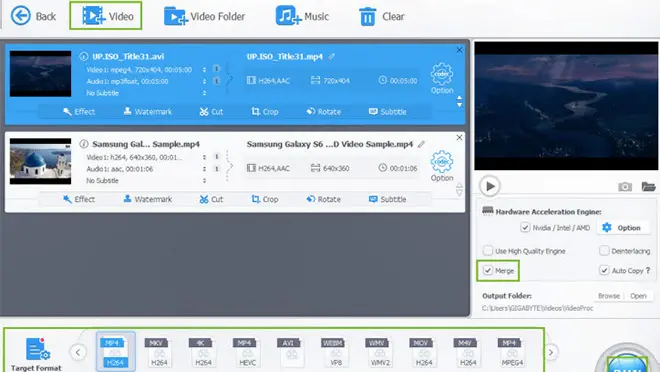This screenshot has width=660, height=372.
Task: Open video track dropdown for Samsung video
Action: [205, 157]
